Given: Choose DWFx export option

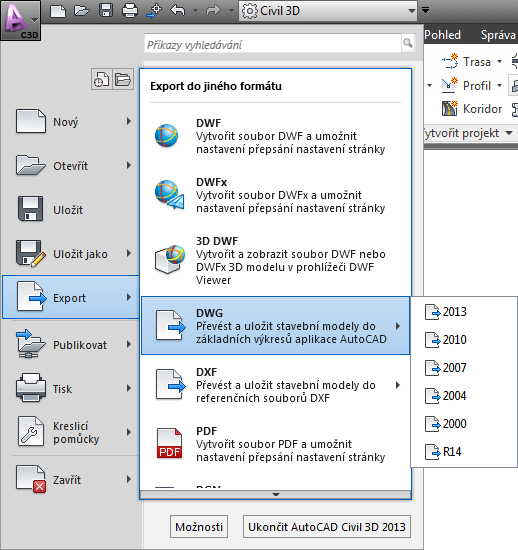Looking at the screenshot, I should click(275, 195).
